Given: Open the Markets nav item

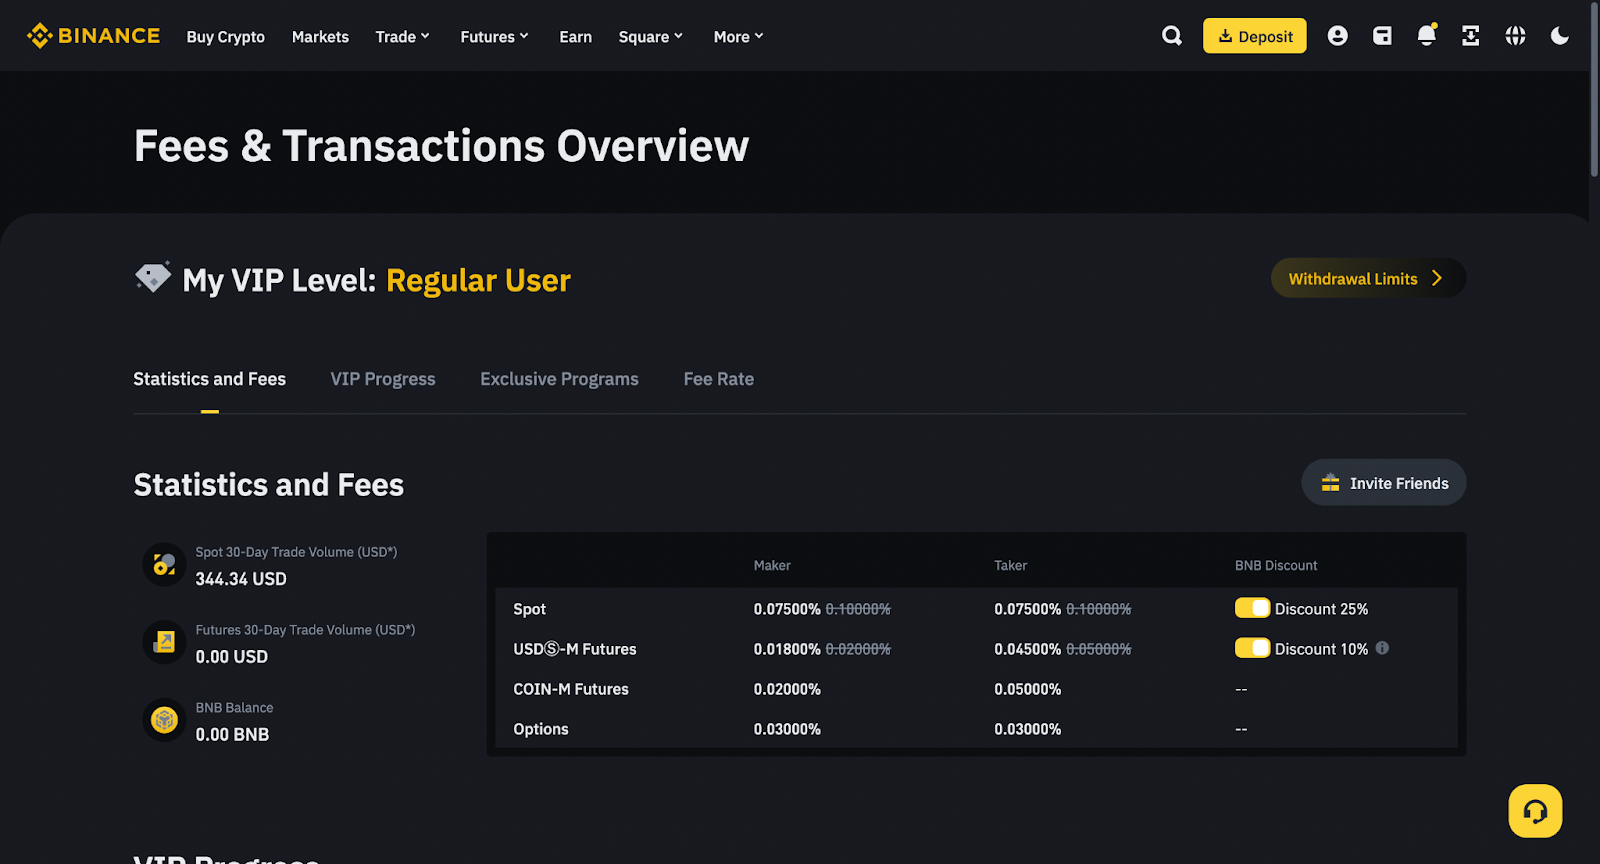Looking at the screenshot, I should point(320,37).
